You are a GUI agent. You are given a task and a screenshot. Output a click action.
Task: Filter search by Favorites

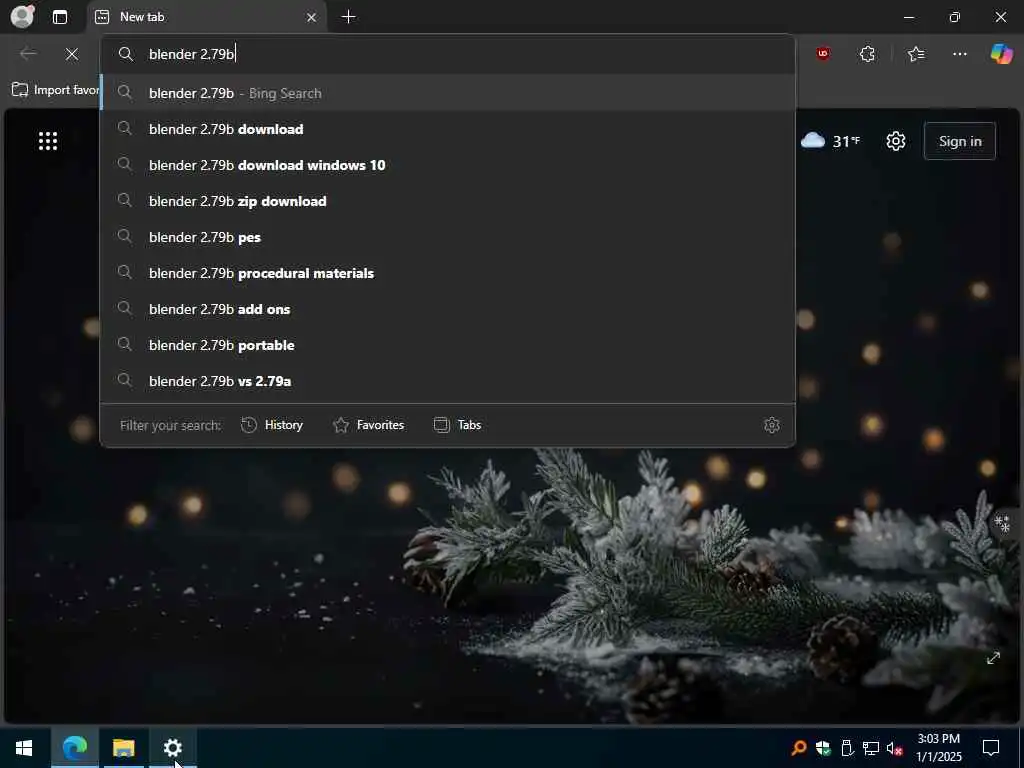pos(368,425)
